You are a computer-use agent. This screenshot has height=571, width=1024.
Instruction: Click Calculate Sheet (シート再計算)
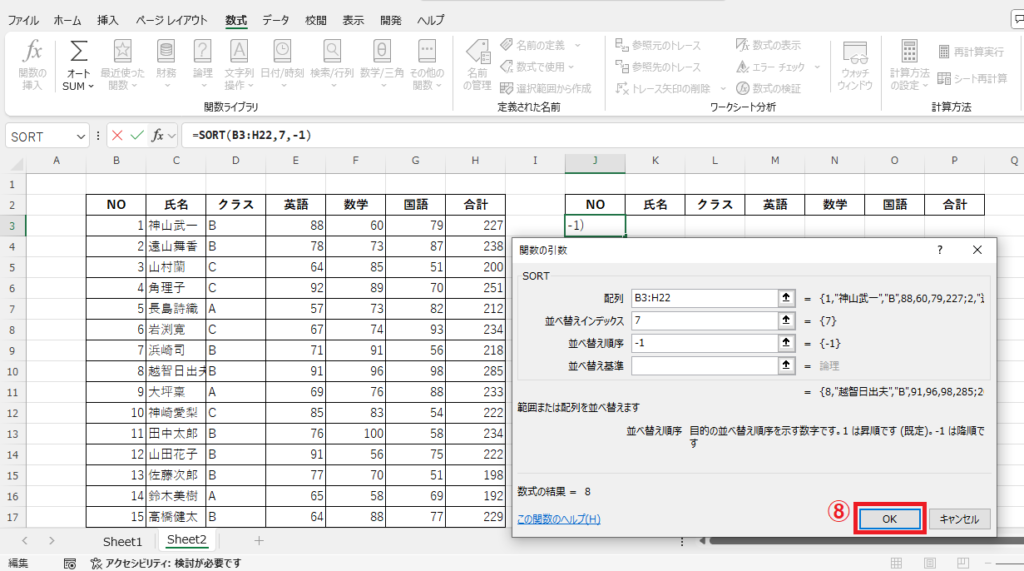click(972, 78)
